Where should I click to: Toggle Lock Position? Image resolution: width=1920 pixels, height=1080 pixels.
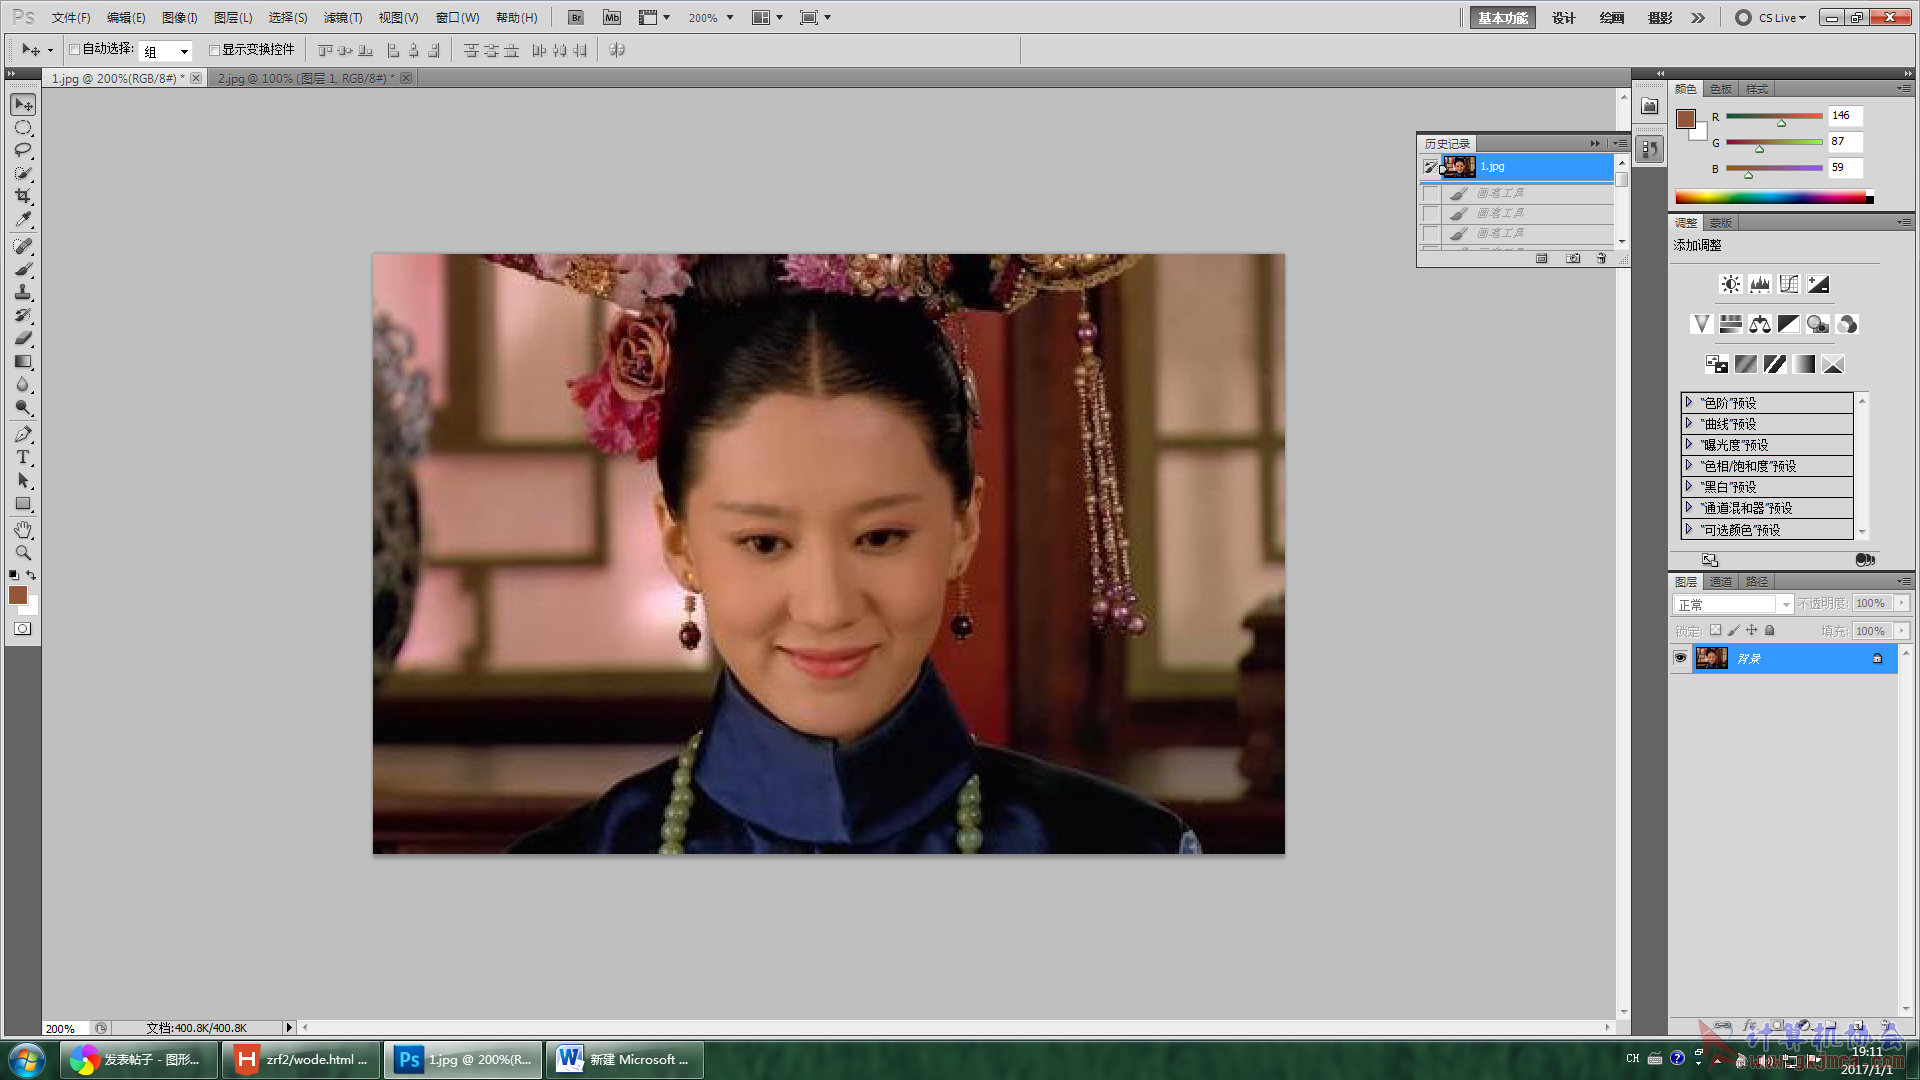pos(1751,630)
